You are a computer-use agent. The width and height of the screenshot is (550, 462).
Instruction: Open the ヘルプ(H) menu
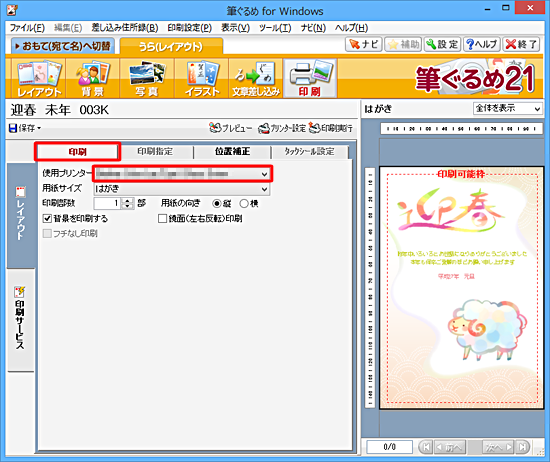click(351, 28)
